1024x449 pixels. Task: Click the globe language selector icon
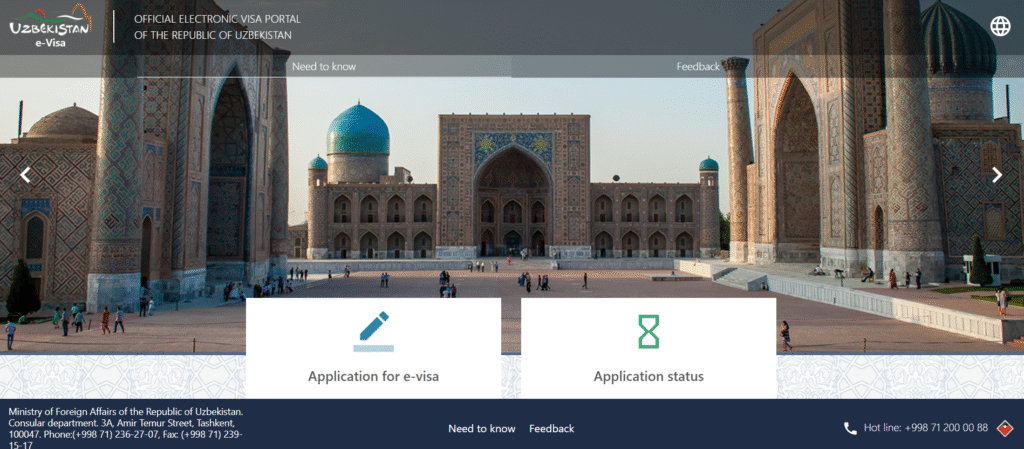[x=1000, y=27]
